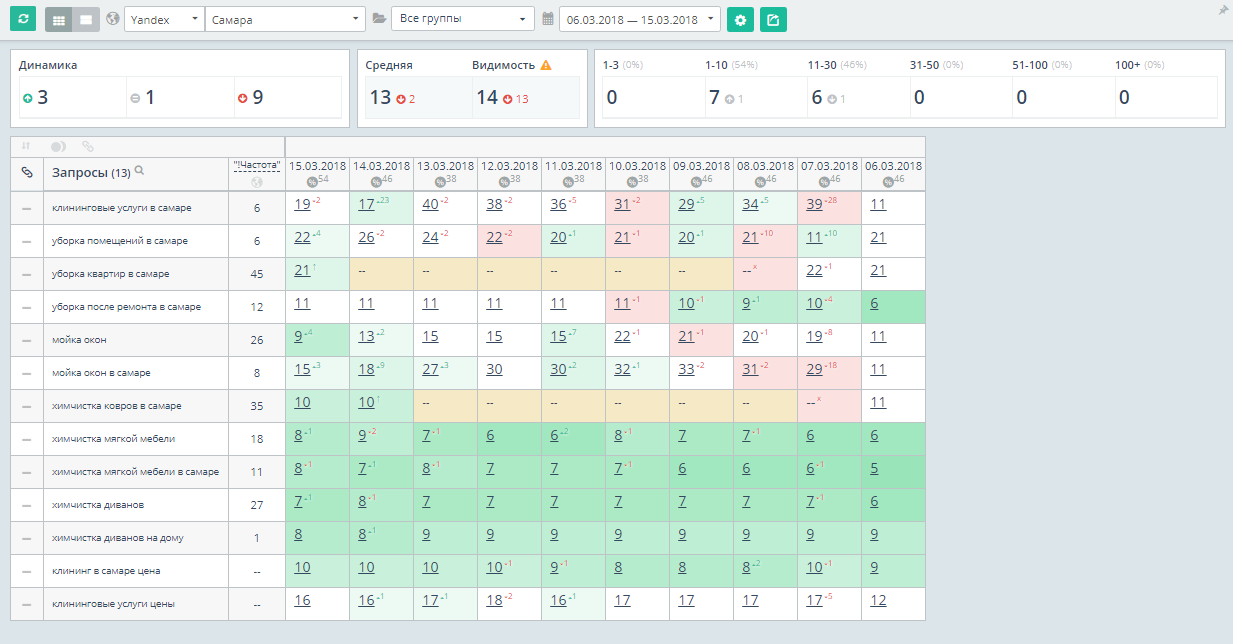Open the Yandex search engine dropdown
This screenshot has height=644, width=1233.
click(x=163, y=19)
